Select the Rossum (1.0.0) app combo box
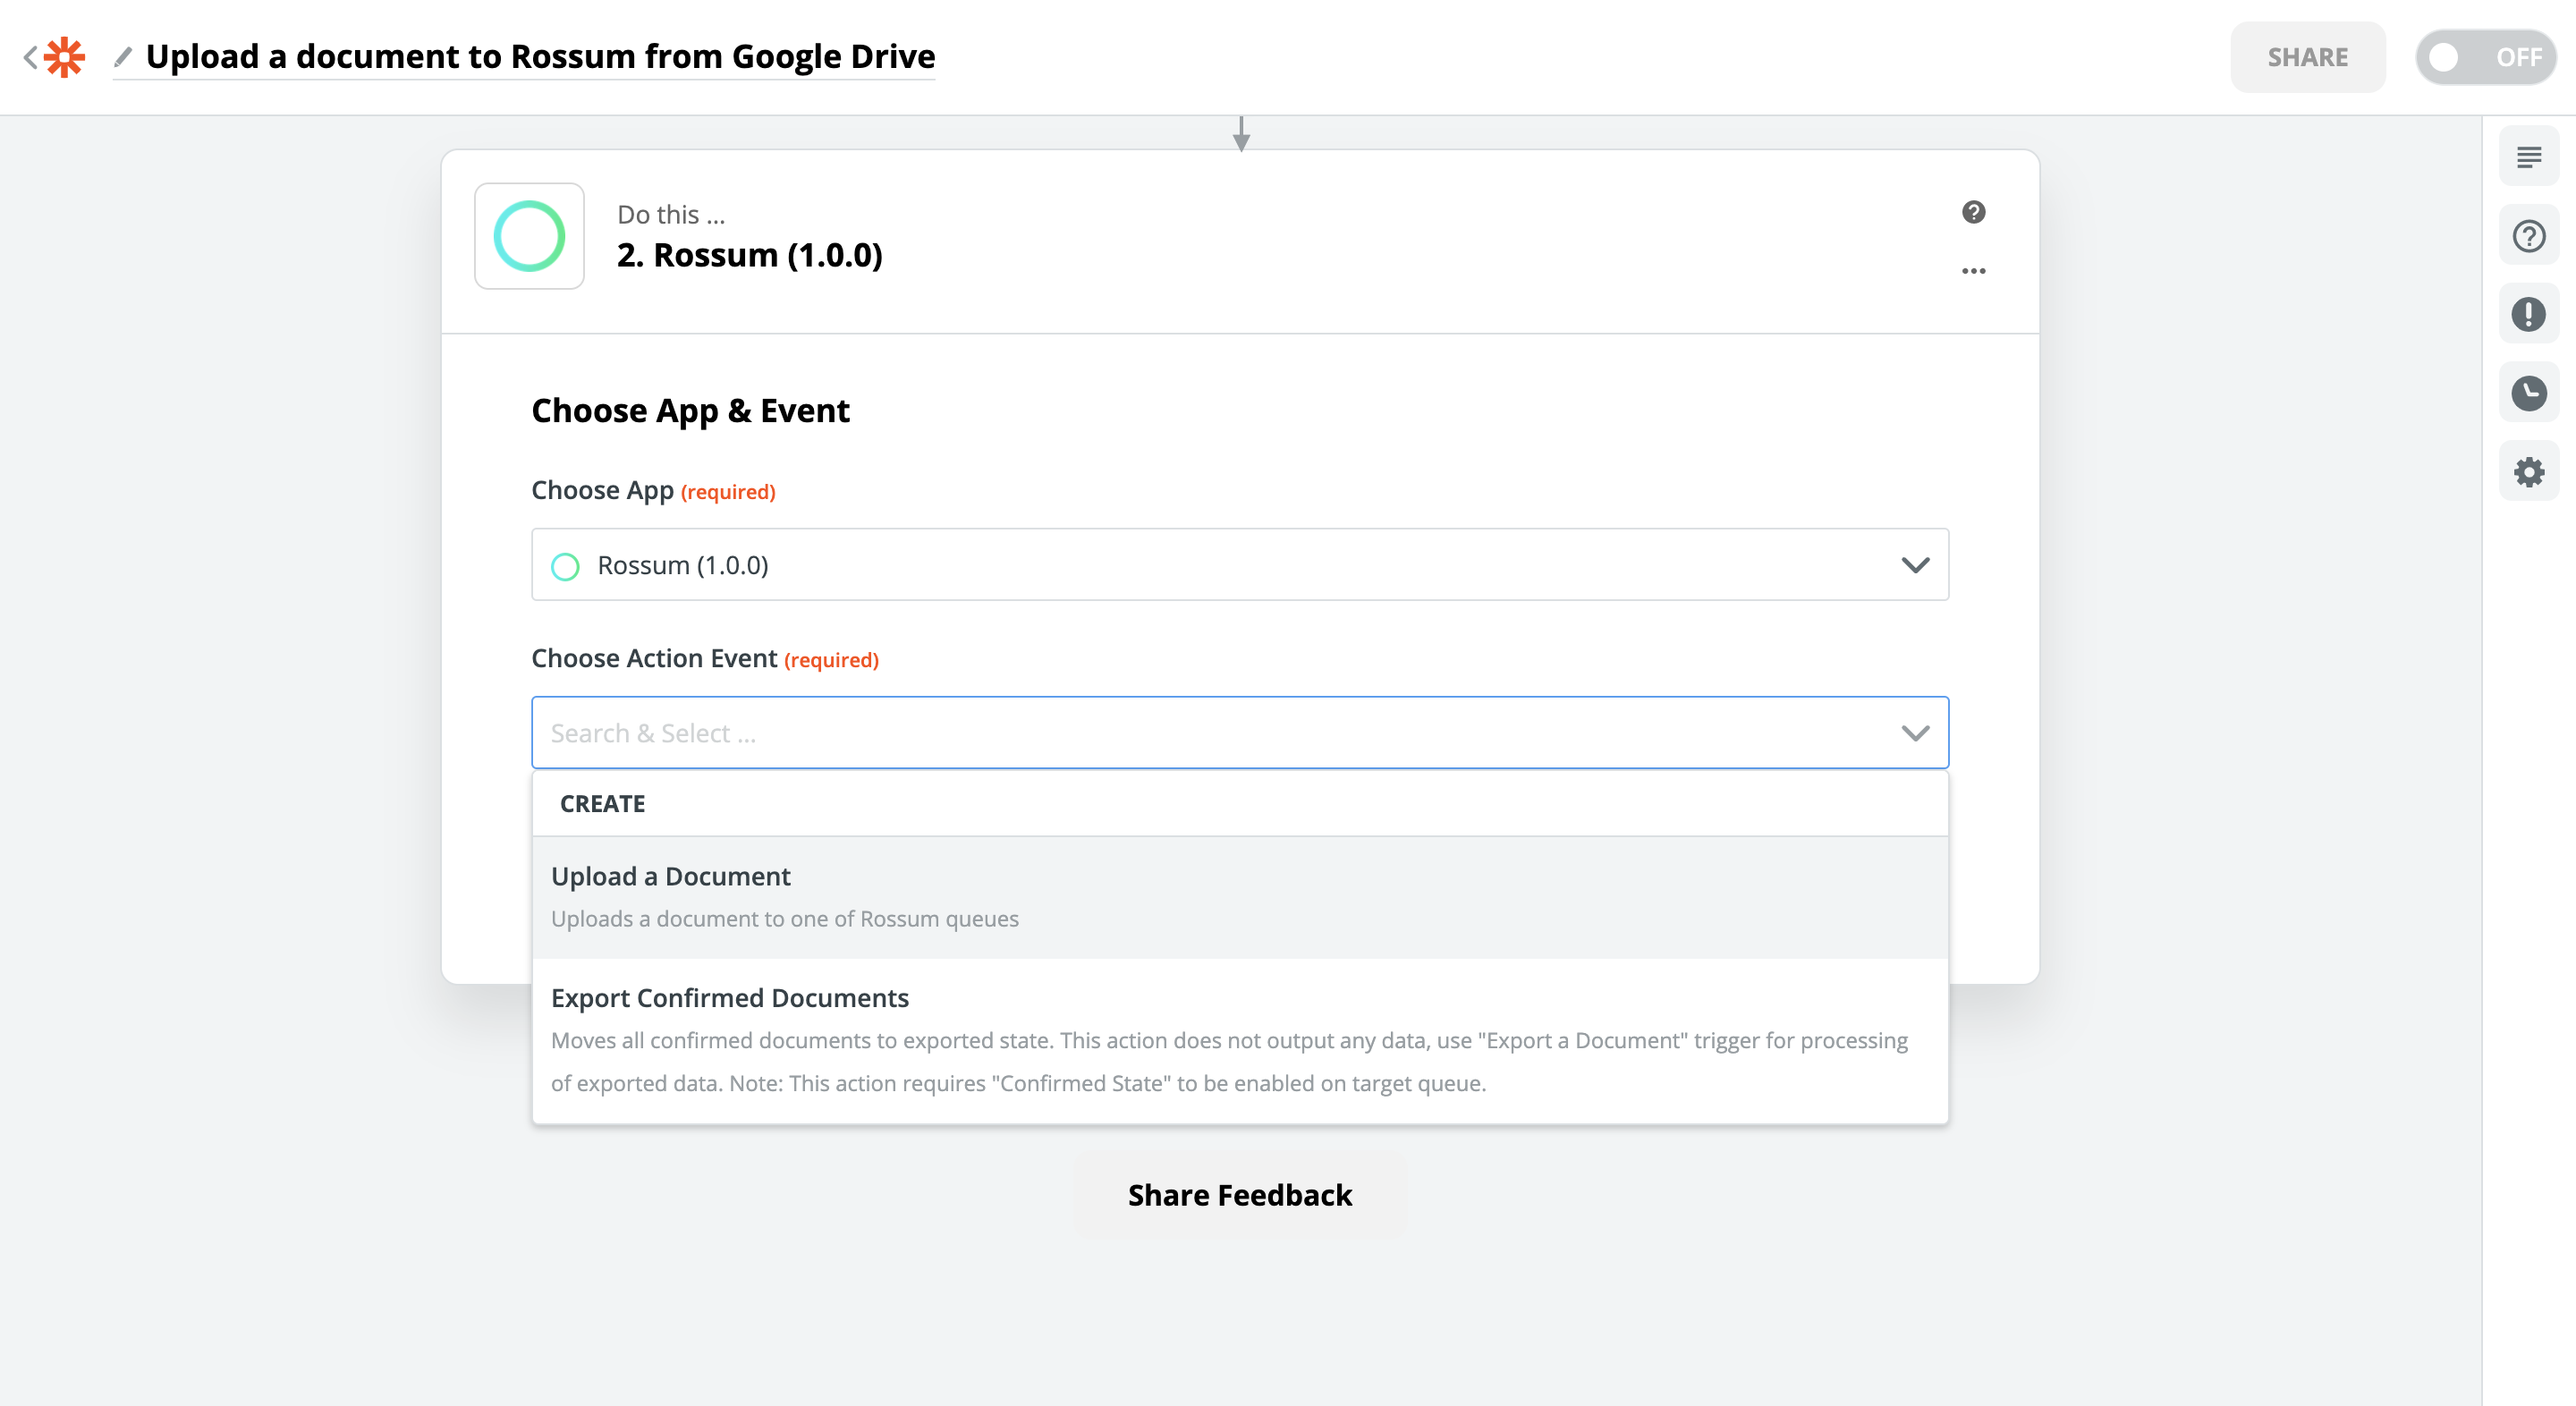Viewport: 2576px width, 1406px height. coord(1200,565)
